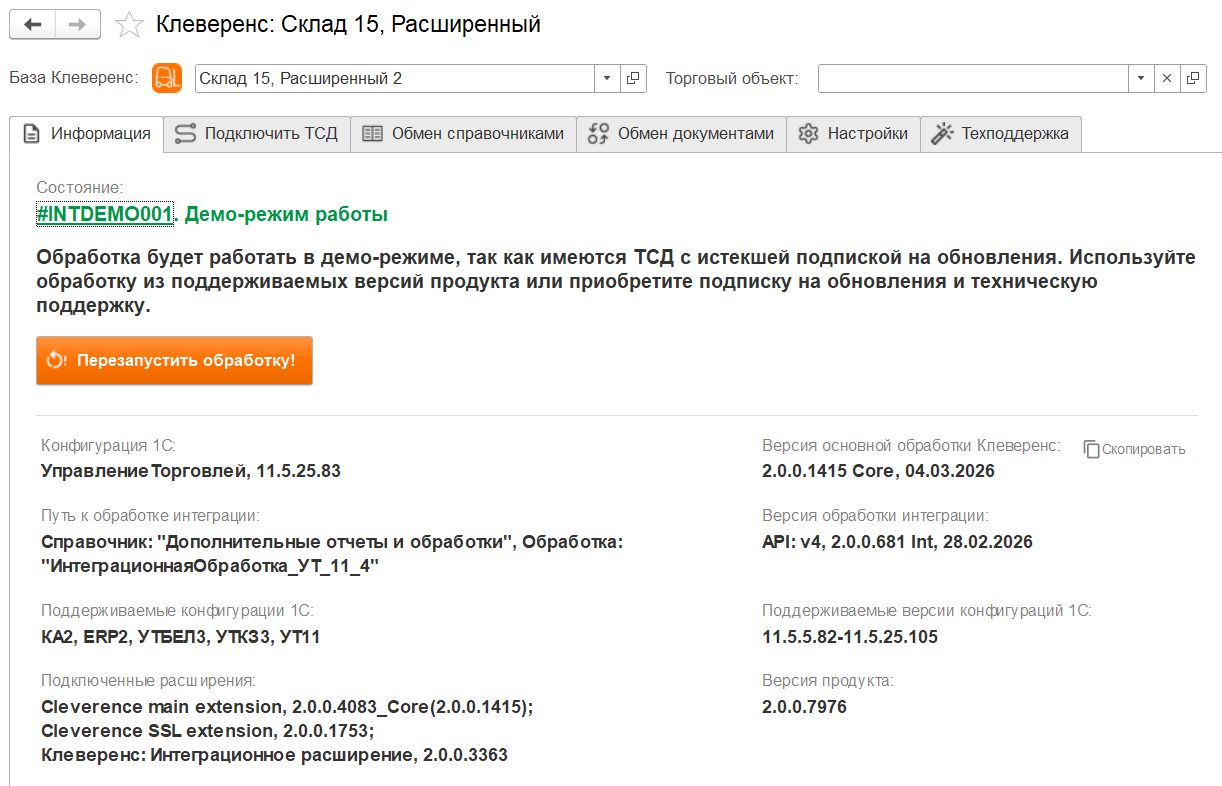The width and height of the screenshot is (1222, 786).
Task: Clear the Торговый объект field
Action: pos(1166,78)
